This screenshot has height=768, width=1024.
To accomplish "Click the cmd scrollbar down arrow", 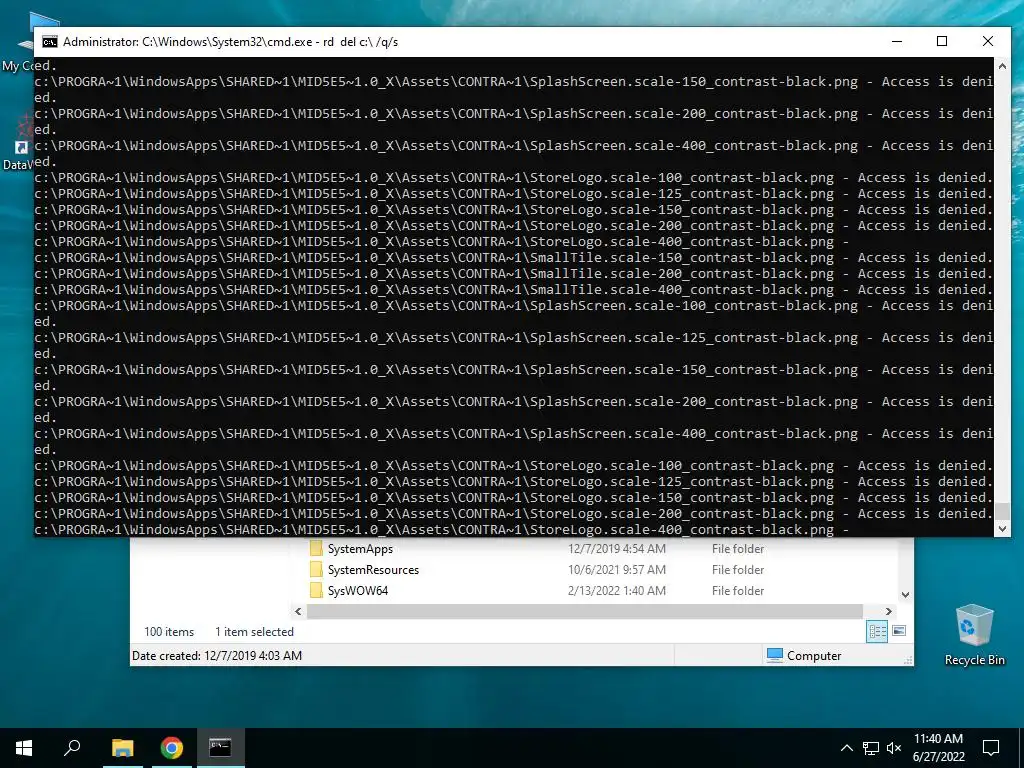I will click(x=1002, y=529).
